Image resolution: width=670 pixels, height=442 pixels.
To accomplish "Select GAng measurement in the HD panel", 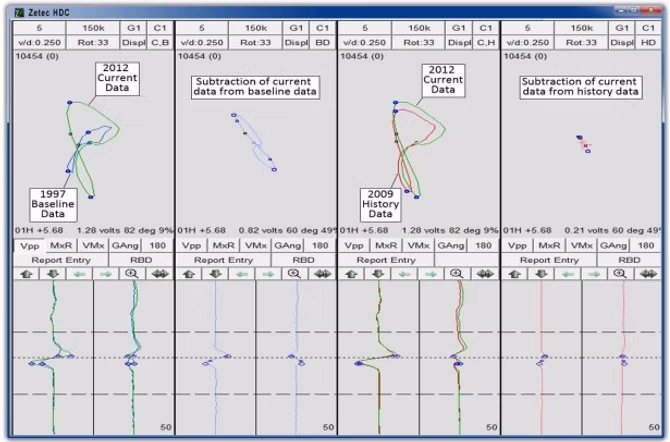I will [614, 246].
